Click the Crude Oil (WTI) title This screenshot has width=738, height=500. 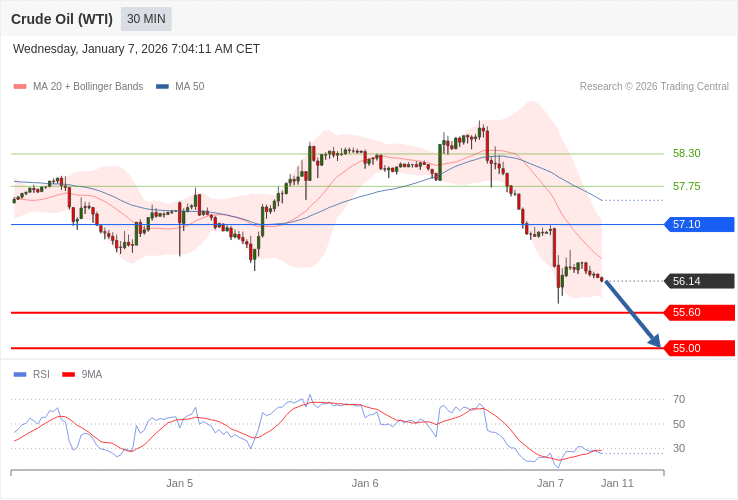pyautogui.click(x=62, y=19)
